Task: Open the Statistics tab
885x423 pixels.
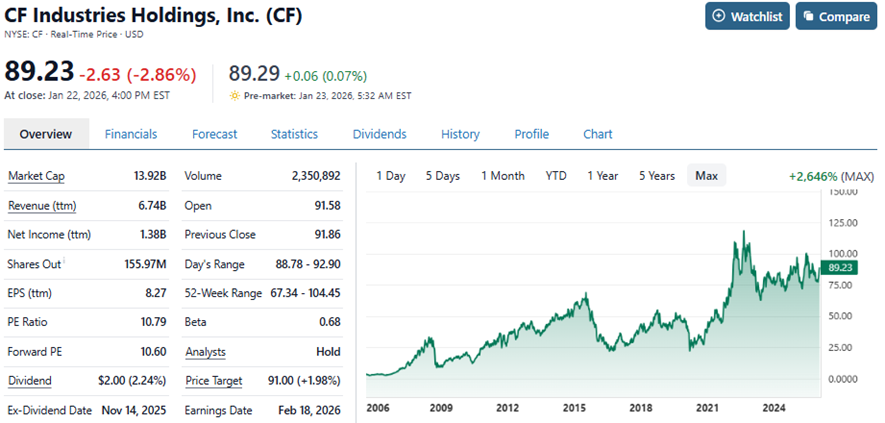Action: [294, 134]
